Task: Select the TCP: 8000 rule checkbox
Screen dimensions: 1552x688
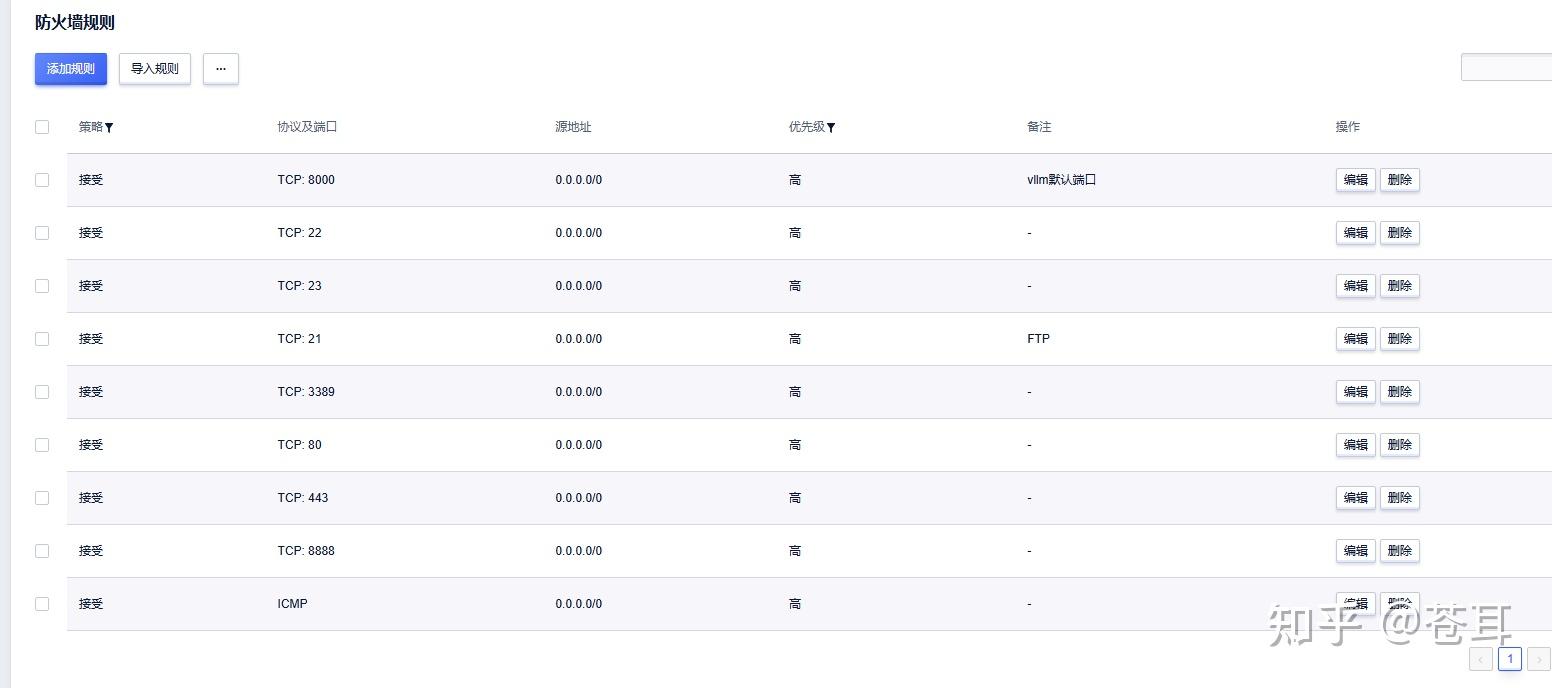Action: point(42,180)
